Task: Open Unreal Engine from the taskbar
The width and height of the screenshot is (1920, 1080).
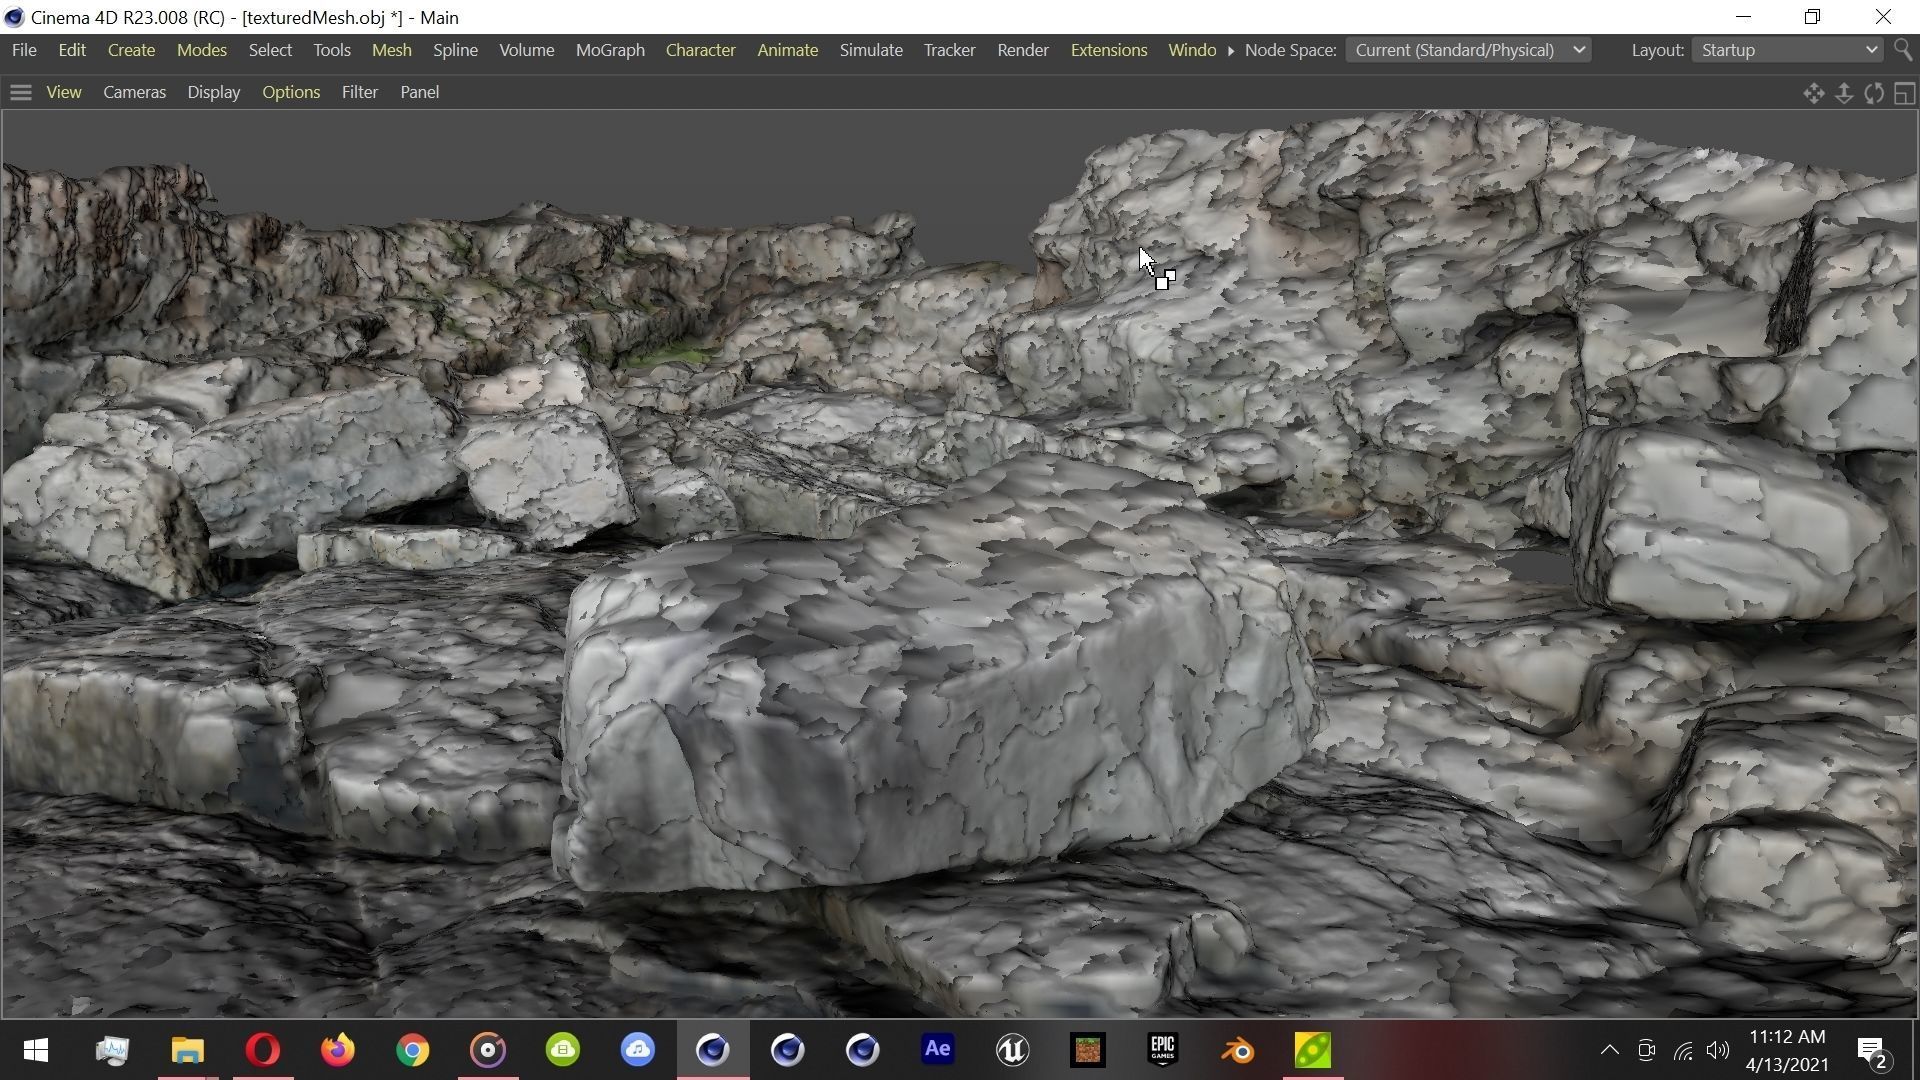Action: click(1012, 1050)
